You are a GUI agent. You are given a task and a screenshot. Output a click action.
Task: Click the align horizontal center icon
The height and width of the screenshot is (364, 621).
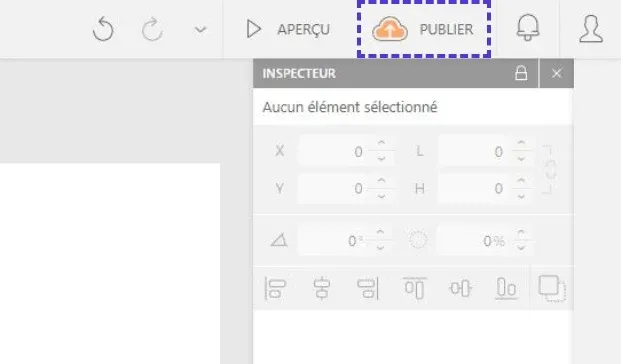pyautogui.click(x=322, y=288)
